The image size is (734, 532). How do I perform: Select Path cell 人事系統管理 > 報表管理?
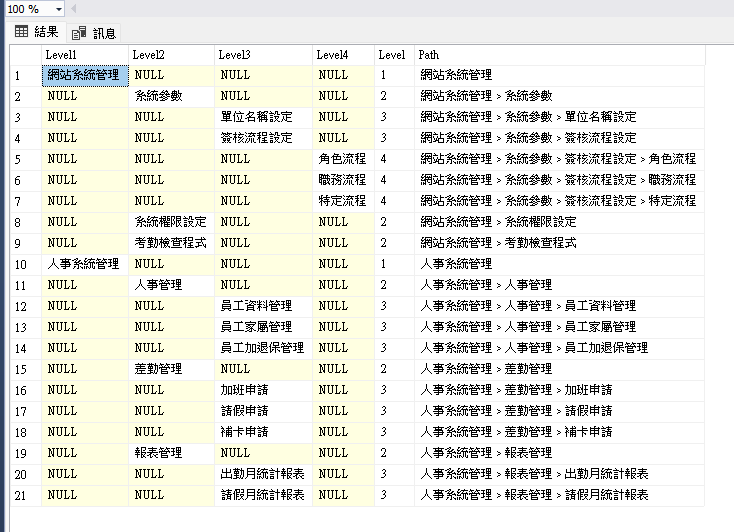click(560, 453)
